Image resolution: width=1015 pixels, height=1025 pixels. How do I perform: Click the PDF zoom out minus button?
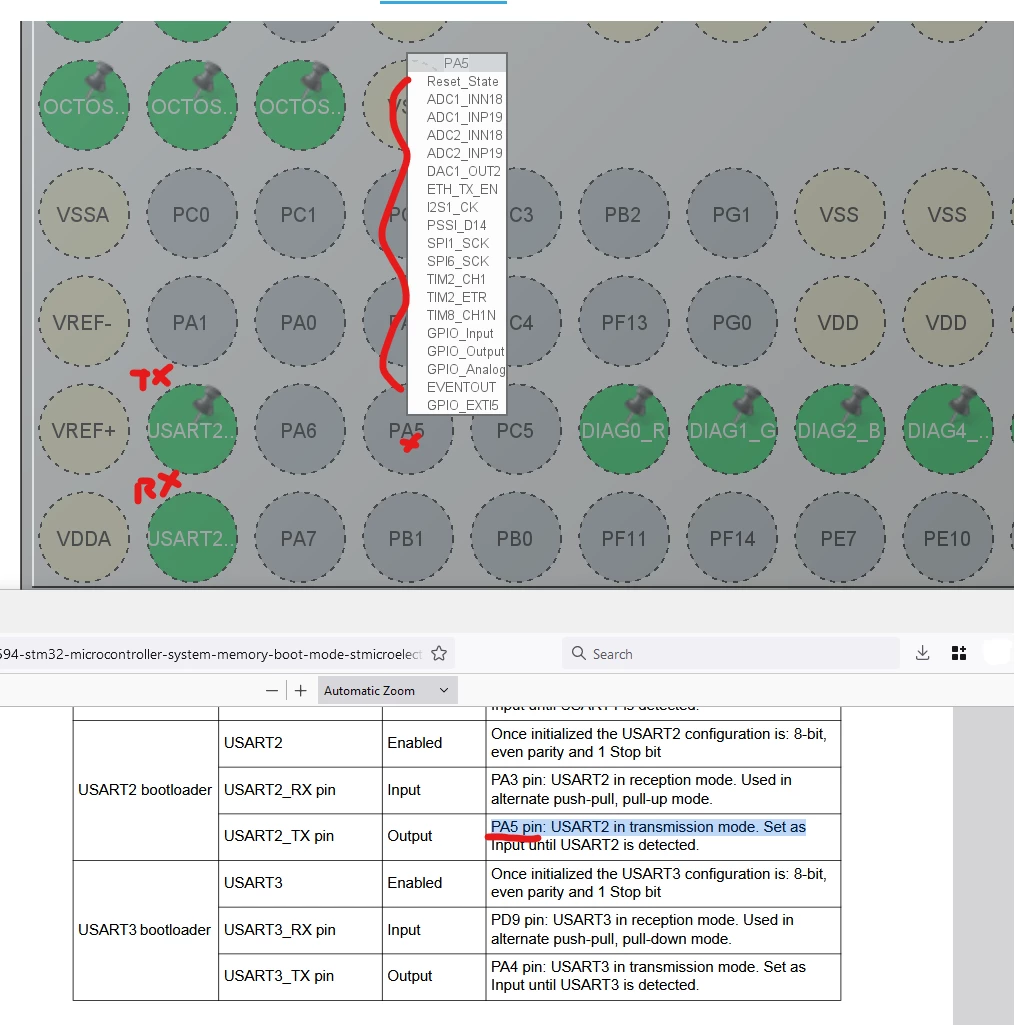272,690
